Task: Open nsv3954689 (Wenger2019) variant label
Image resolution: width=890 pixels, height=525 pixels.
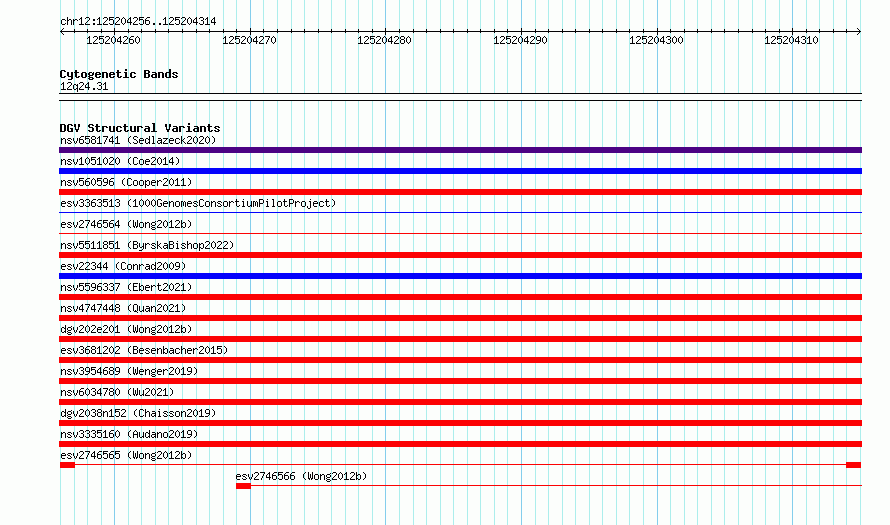Action: point(129,371)
